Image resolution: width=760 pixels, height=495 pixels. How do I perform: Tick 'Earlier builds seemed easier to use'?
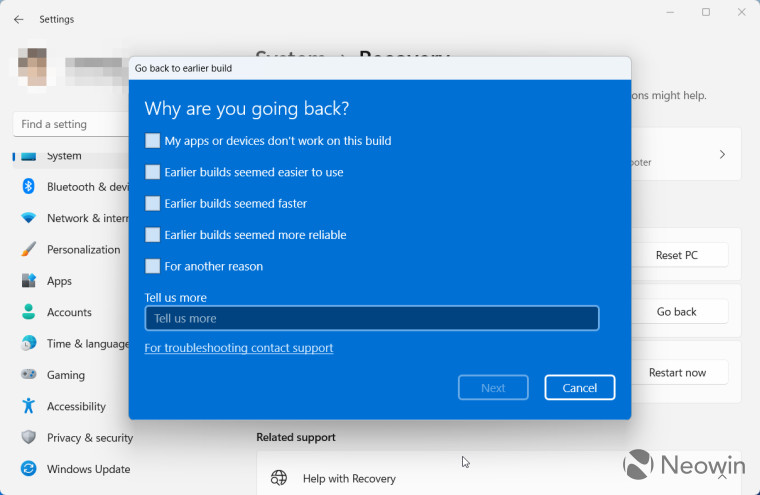pos(152,172)
